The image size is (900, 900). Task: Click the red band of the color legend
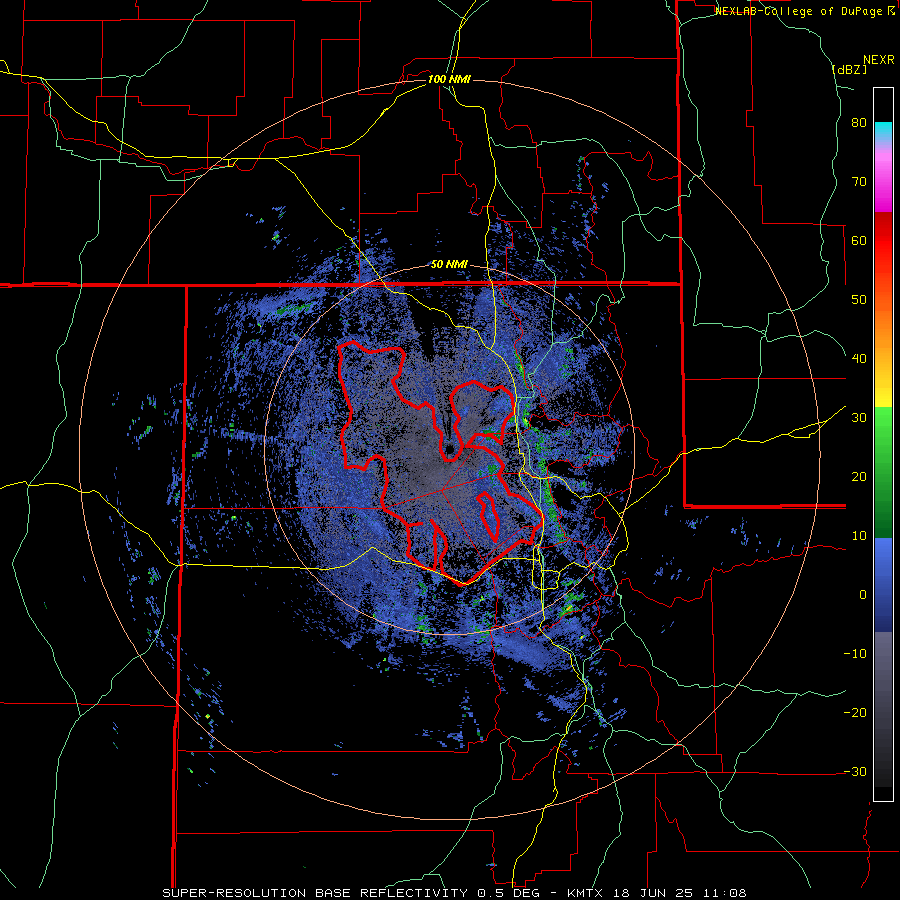883,241
